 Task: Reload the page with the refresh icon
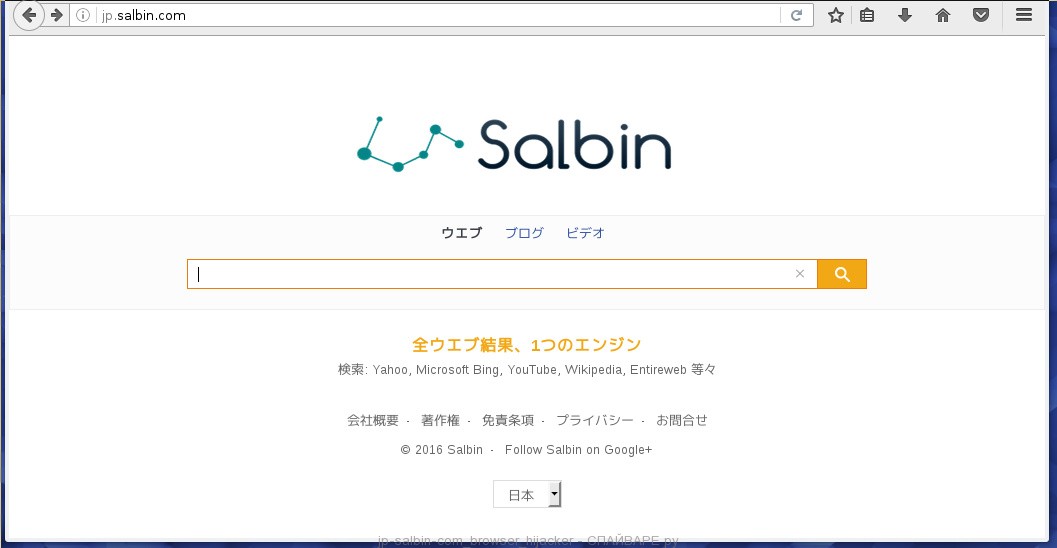pyautogui.click(x=796, y=15)
